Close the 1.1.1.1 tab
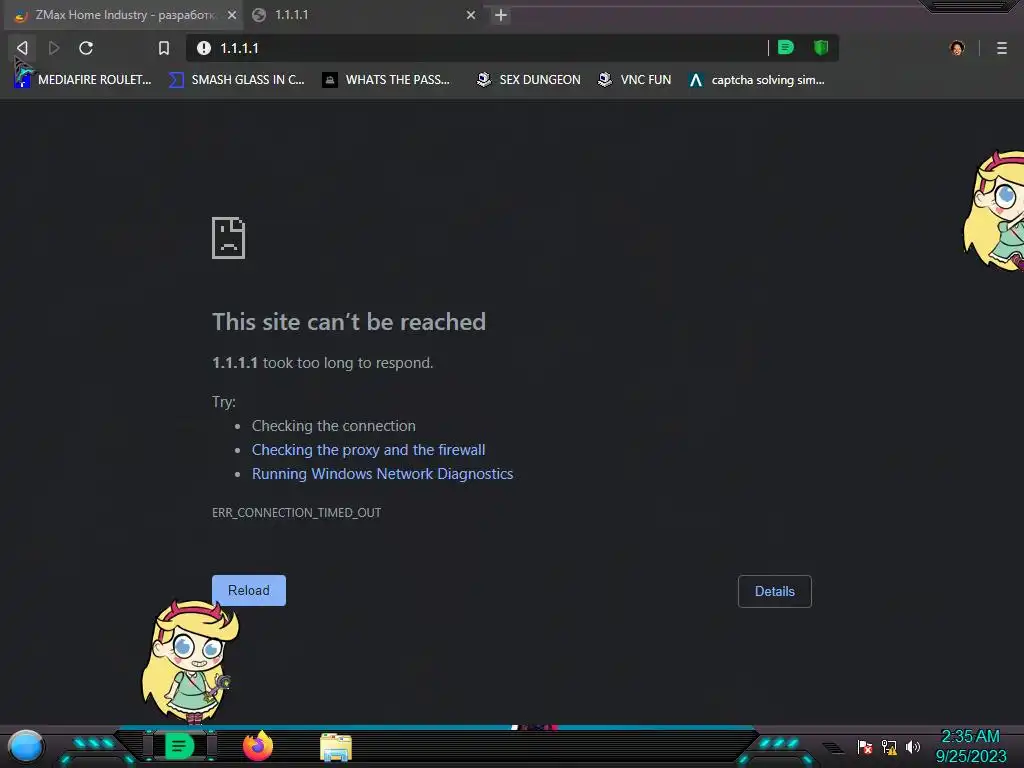The height and width of the screenshot is (768, 1024). tap(471, 15)
